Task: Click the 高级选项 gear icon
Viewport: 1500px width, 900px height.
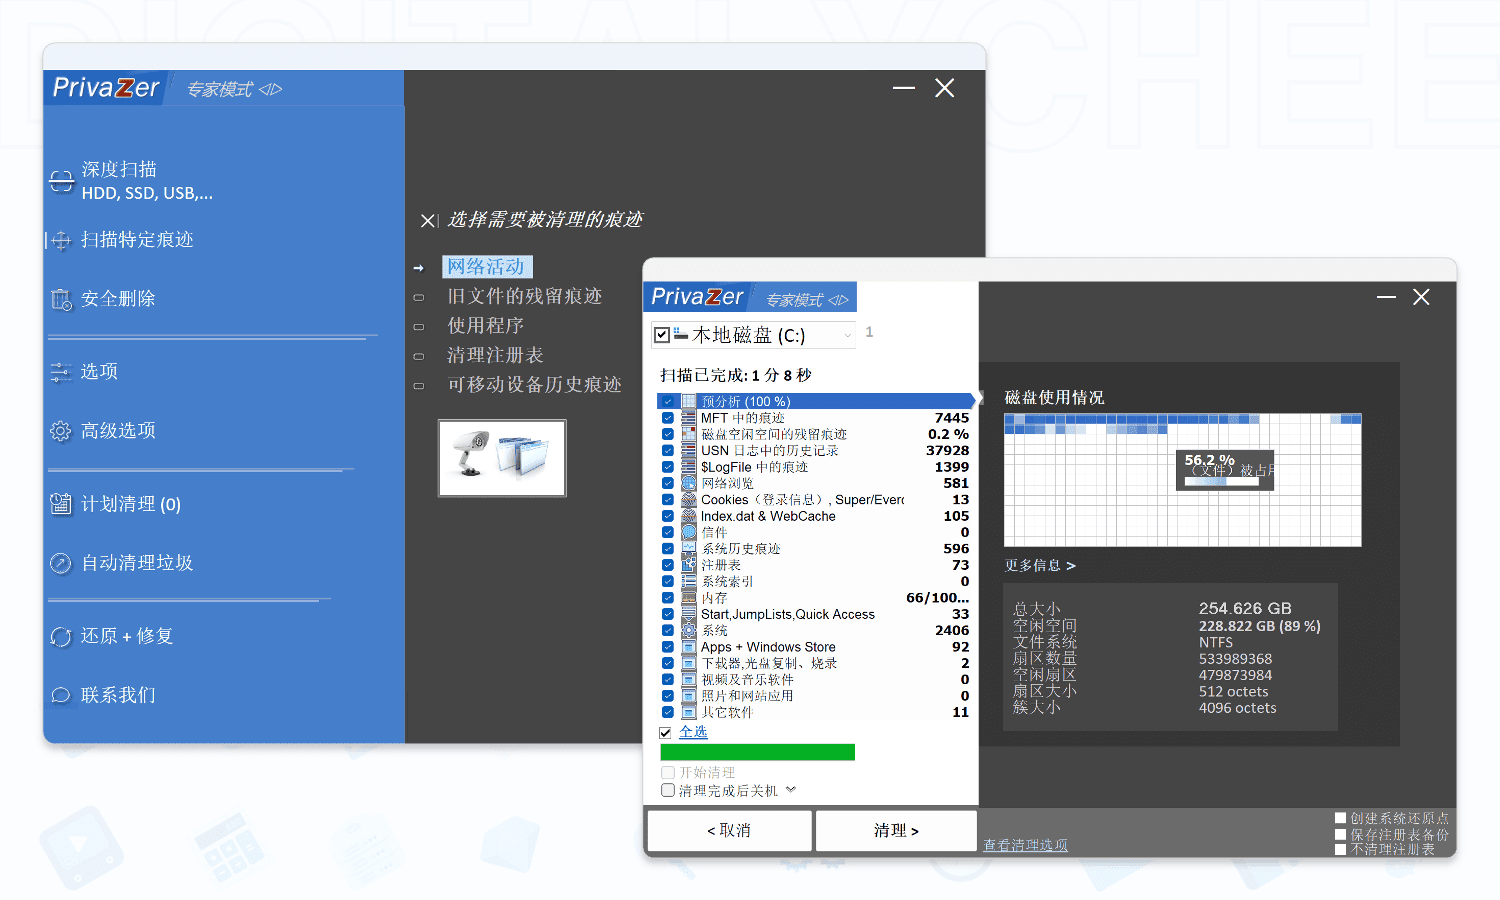Action: click(x=61, y=431)
